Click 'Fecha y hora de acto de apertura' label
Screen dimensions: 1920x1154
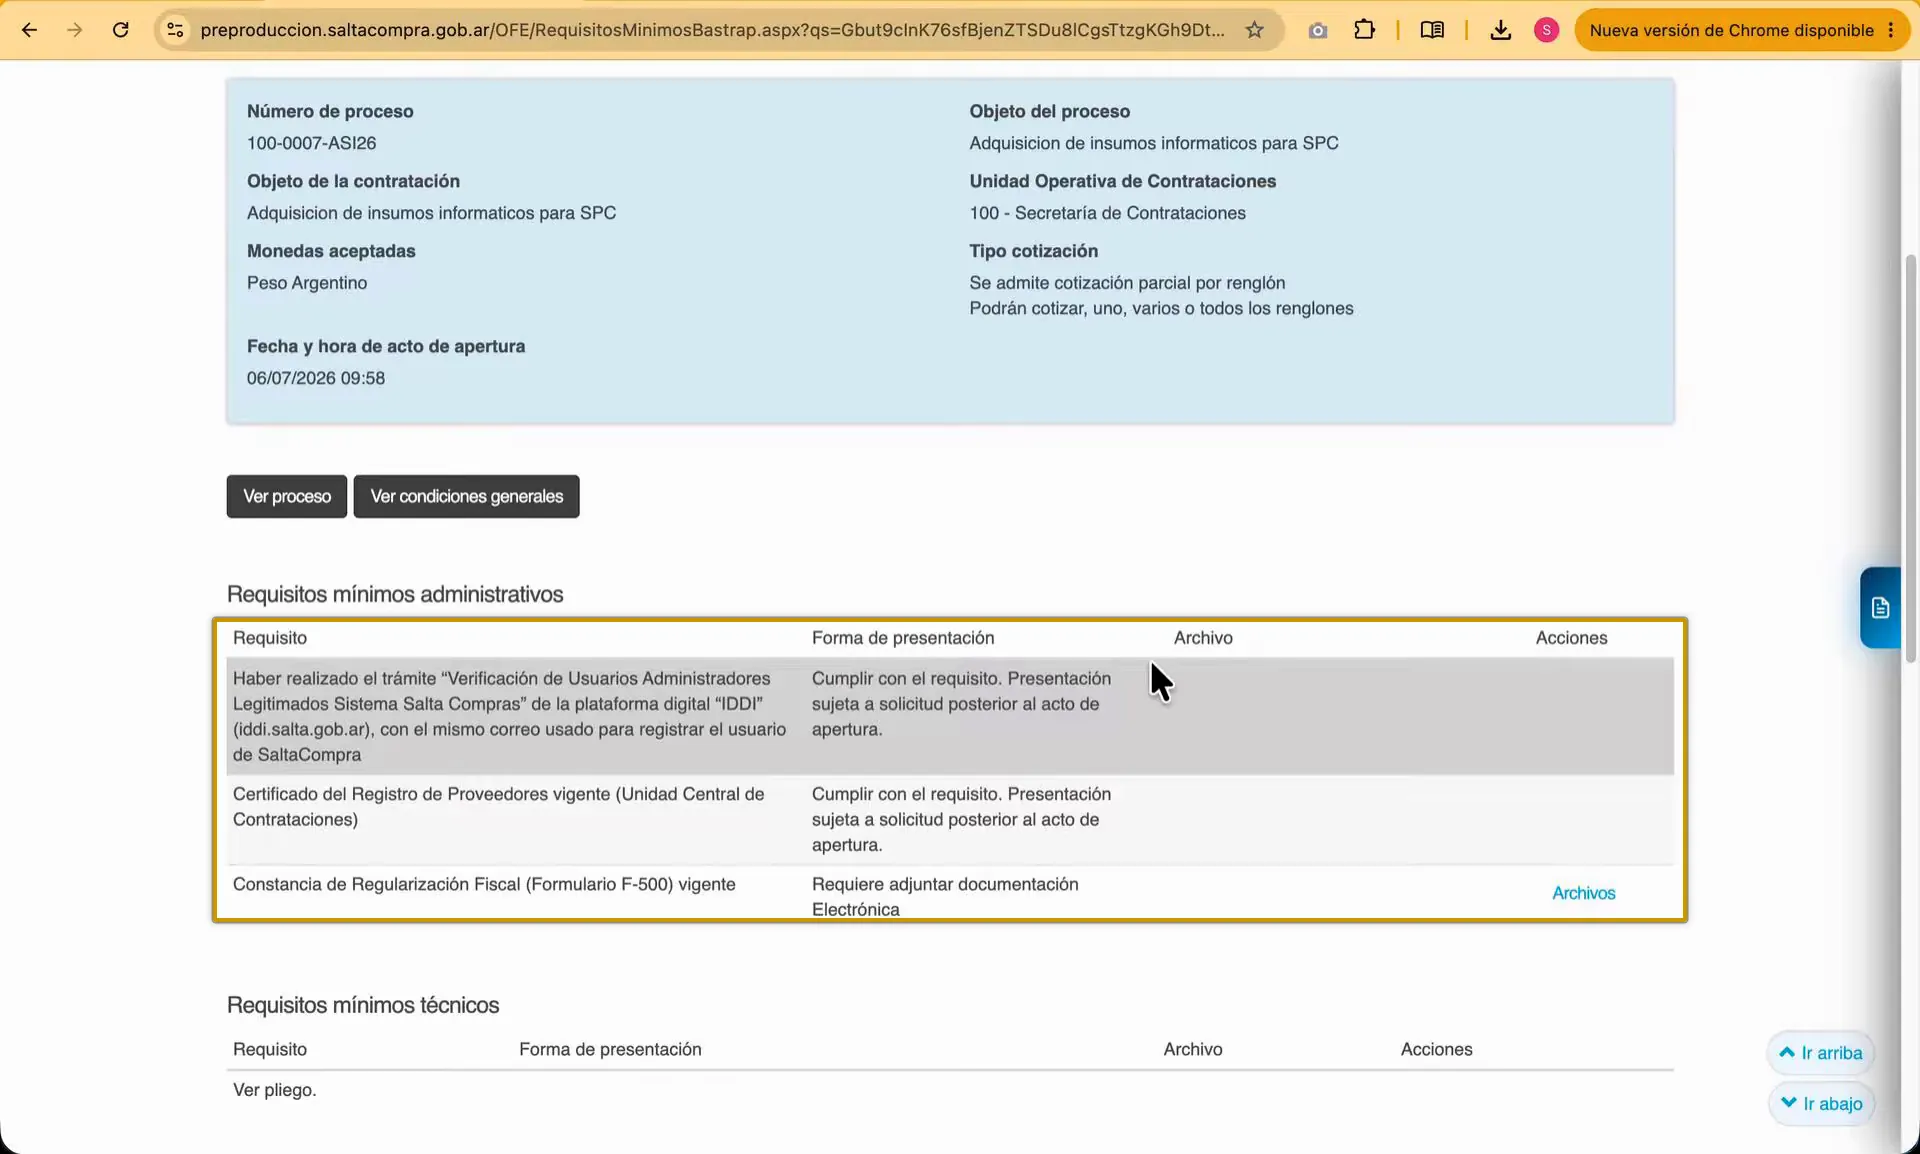(386, 346)
